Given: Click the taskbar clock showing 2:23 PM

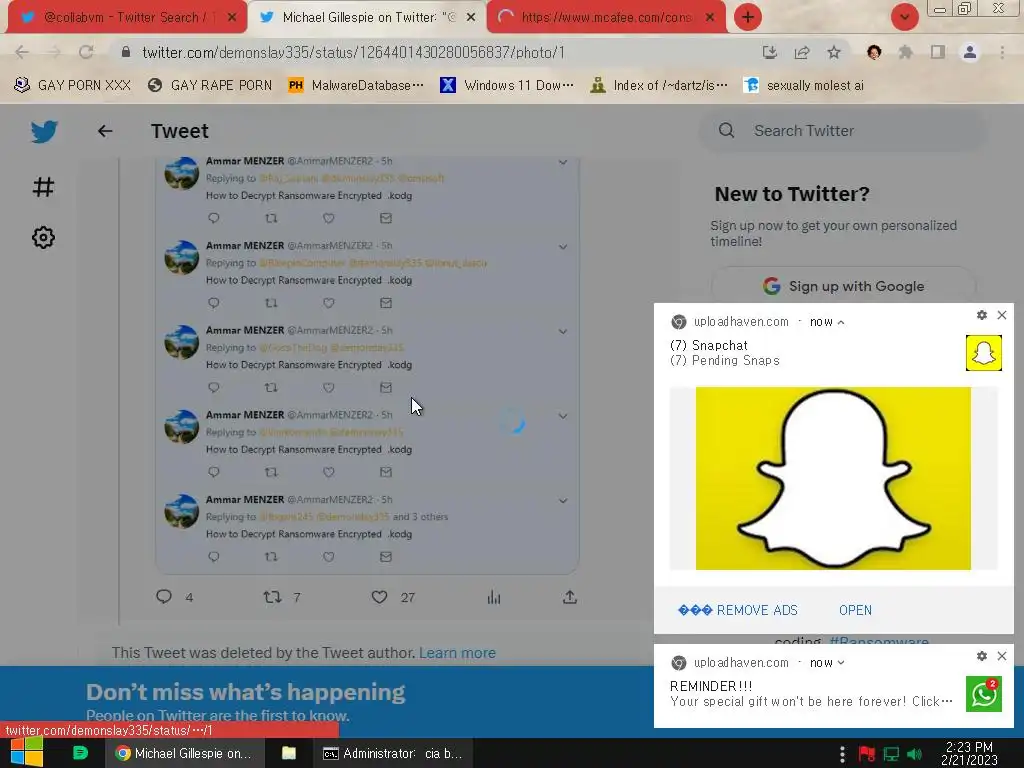Looking at the screenshot, I should tap(969, 753).
